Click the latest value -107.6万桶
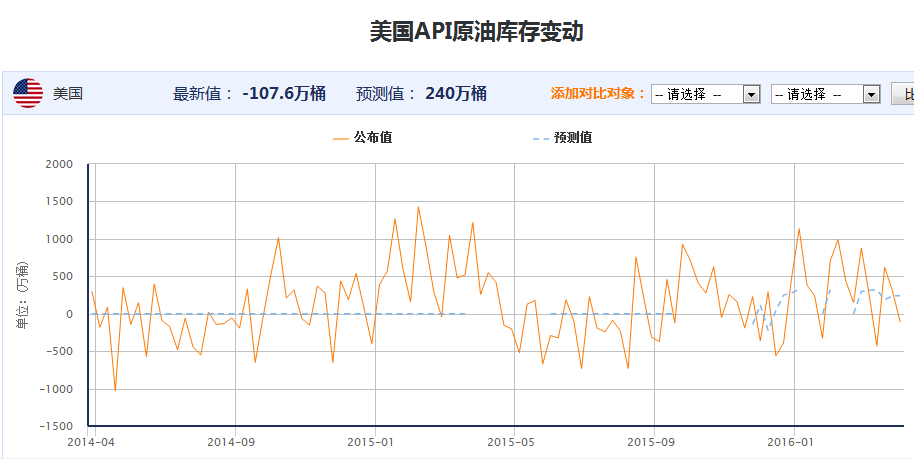This screenshot has width=914, height=459. [284, 93]
